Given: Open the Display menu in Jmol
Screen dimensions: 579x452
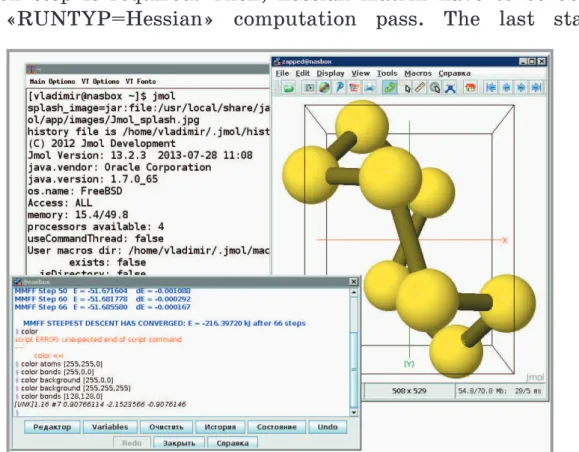Looking at the screenshot, I should (x=330, y=73).
